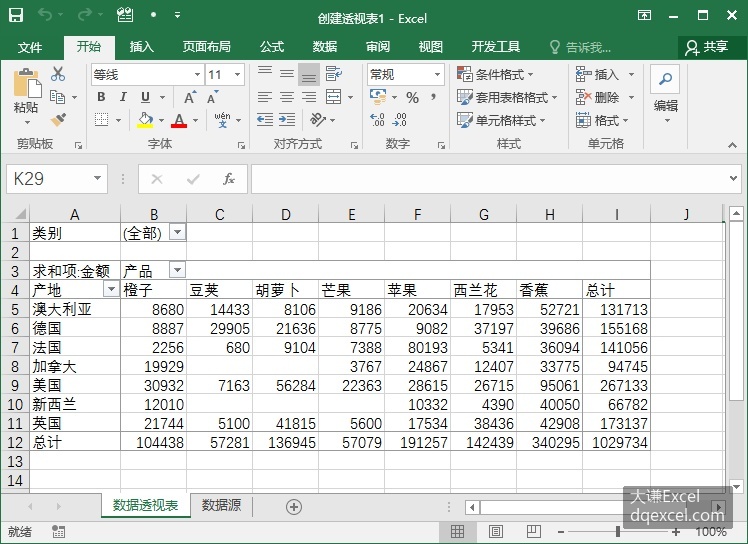
Task: Click the Undo arrow icon
Action: pos(45,15)
